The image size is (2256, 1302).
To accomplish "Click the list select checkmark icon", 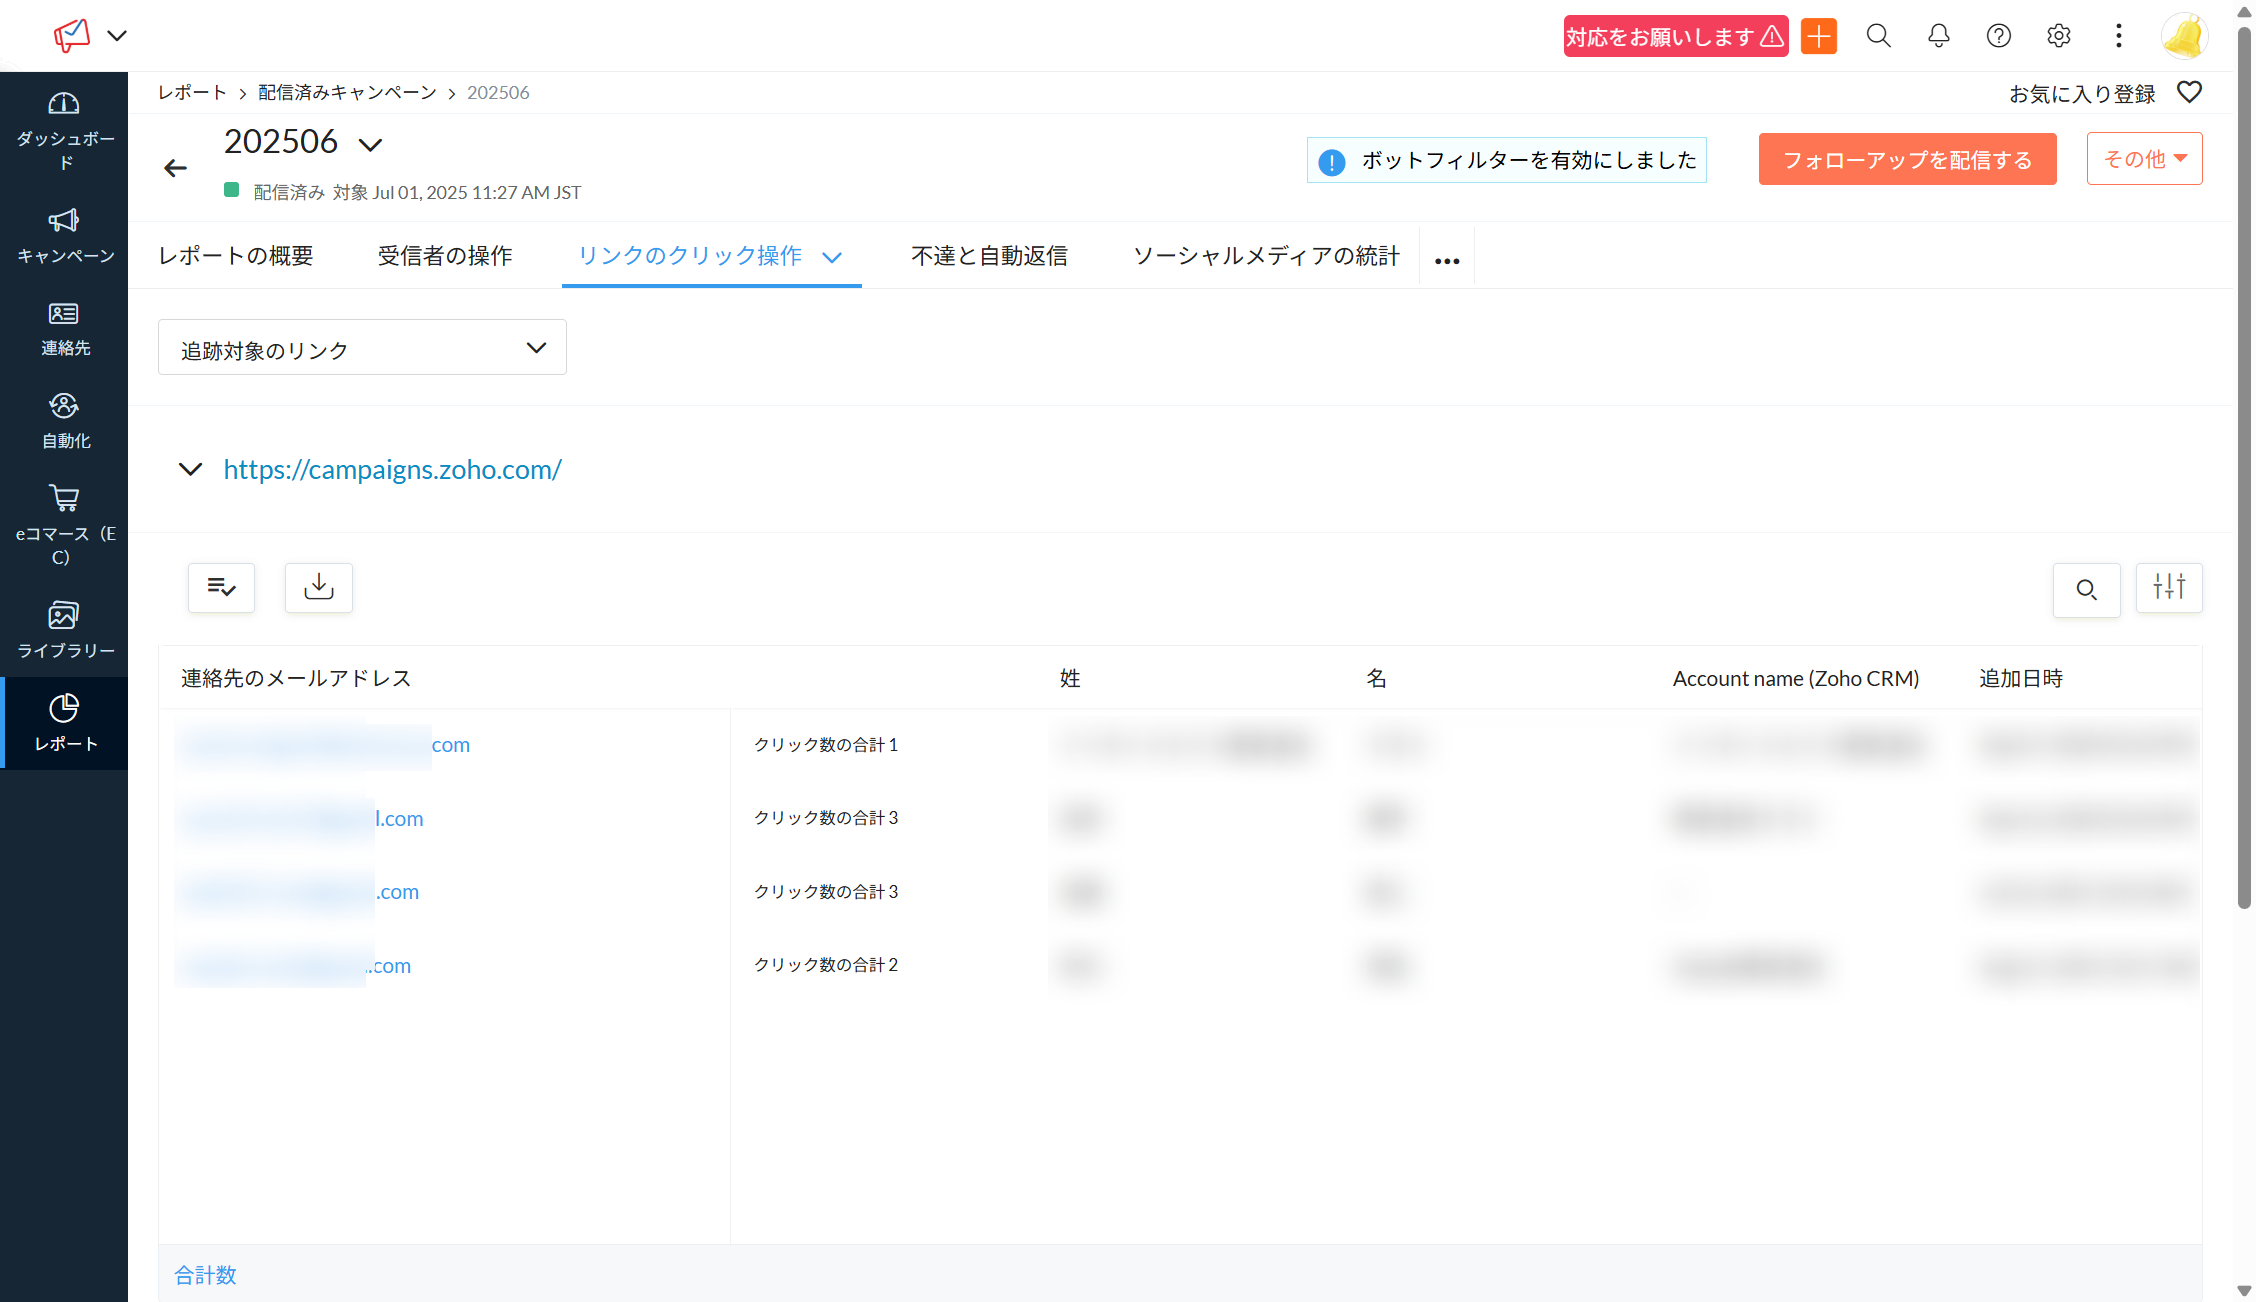I will (x=221, y=587).
